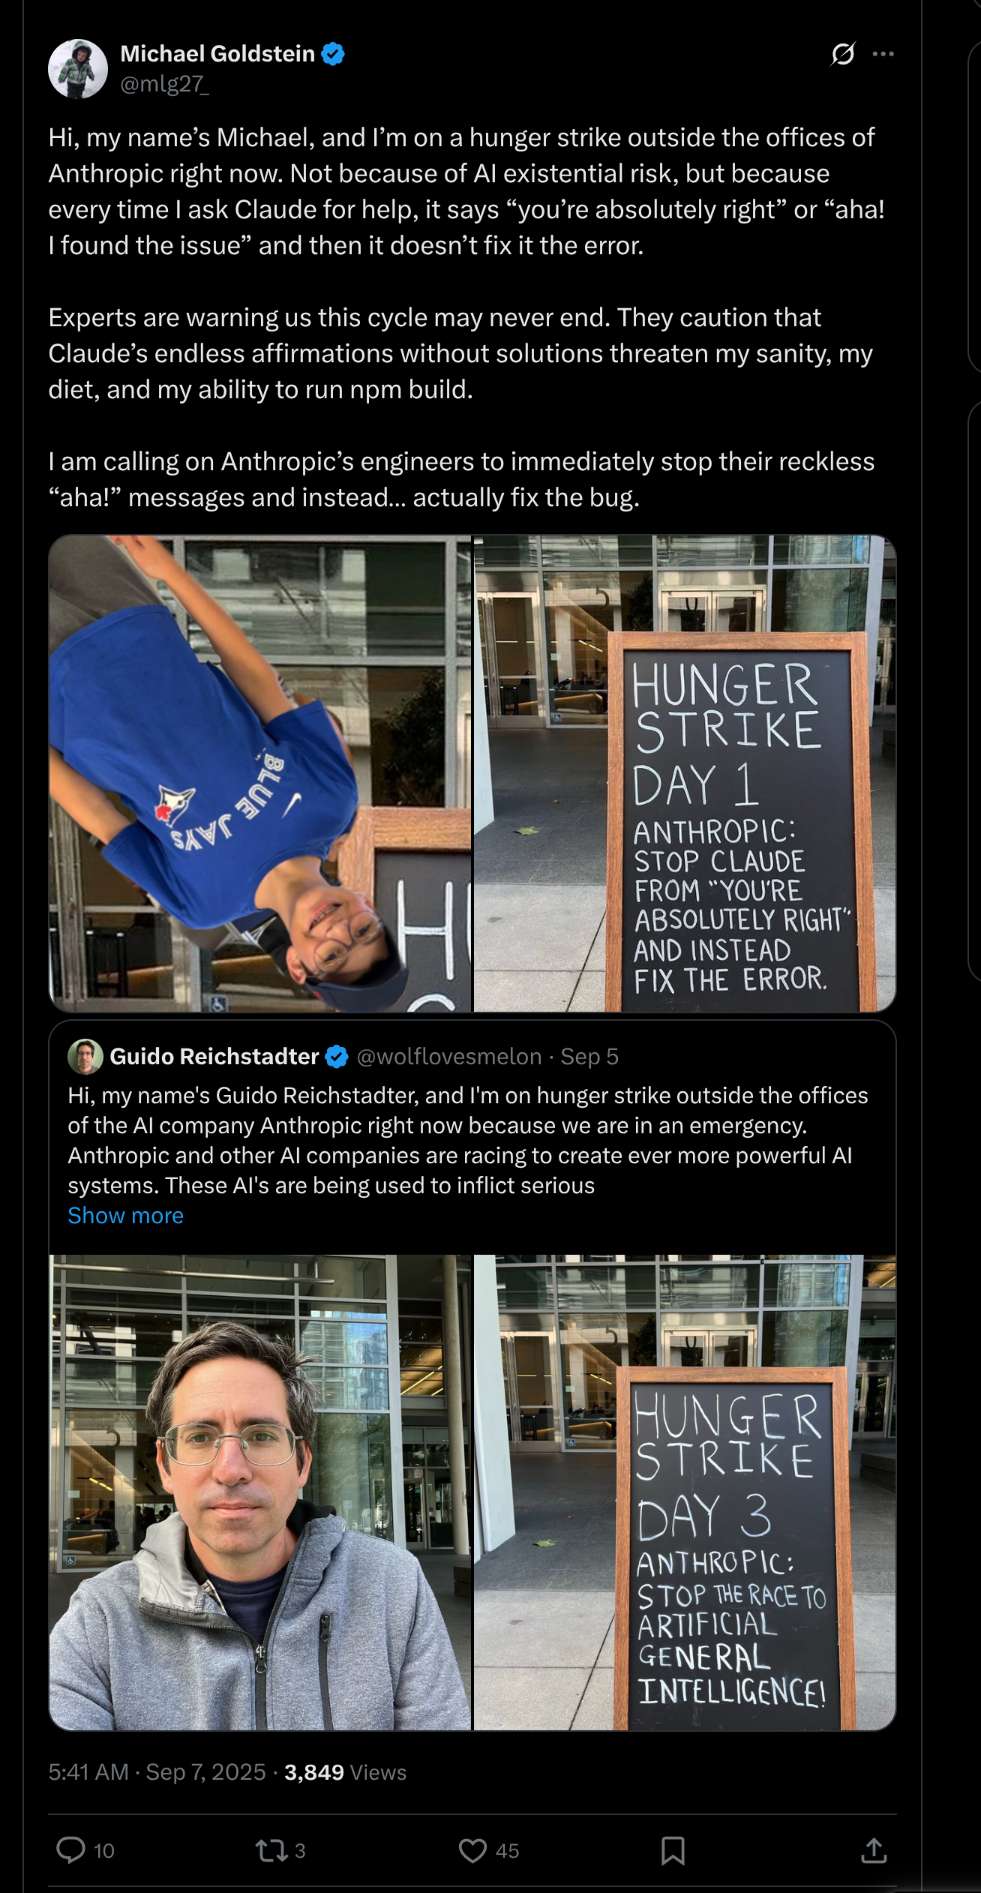The width and height of the screenshot is (981, 1893).
Task: Click the reply comment icon
Action: point(71,1850)
